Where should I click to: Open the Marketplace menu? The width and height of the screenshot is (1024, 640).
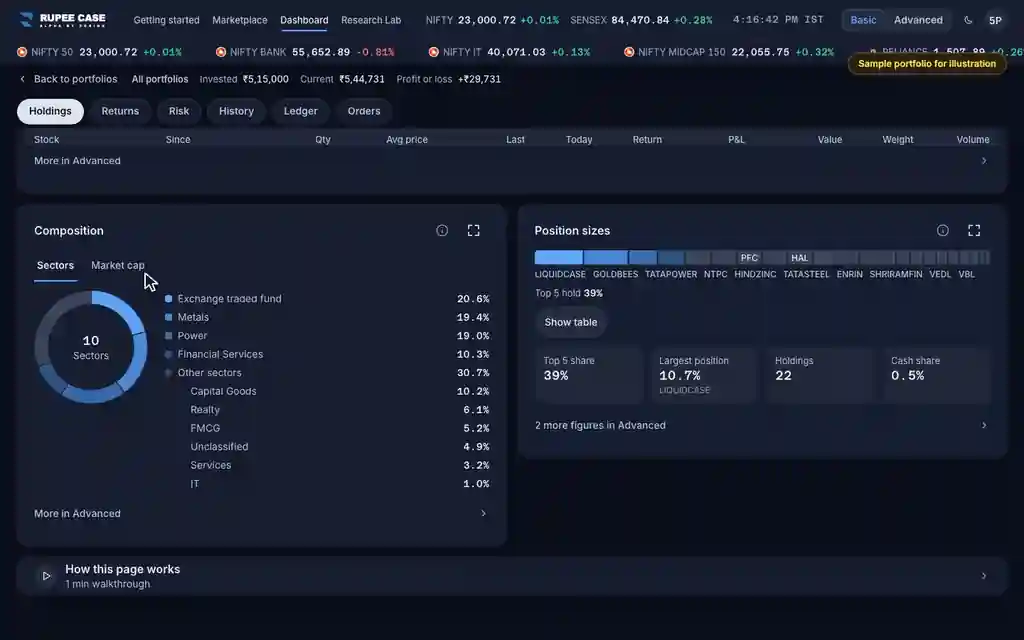point(240,20)
